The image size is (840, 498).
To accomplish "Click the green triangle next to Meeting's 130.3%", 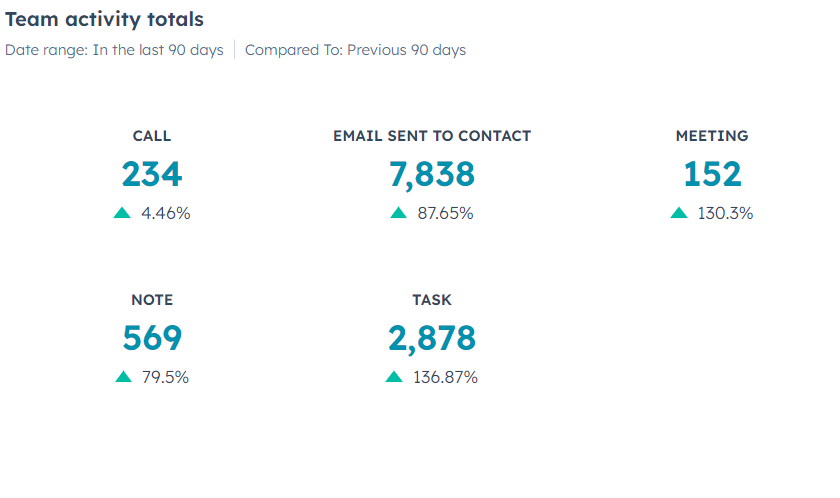I will 679,212.
